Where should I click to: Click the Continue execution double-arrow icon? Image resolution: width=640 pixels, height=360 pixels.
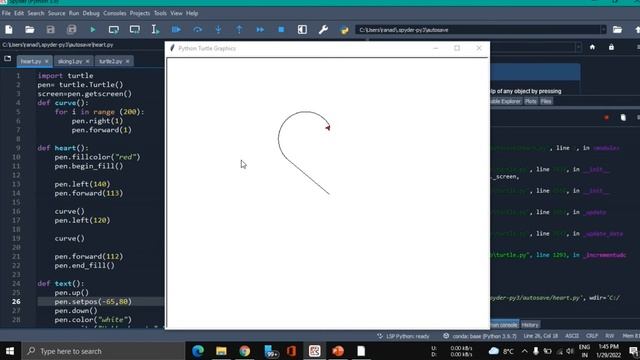(260, 30)
